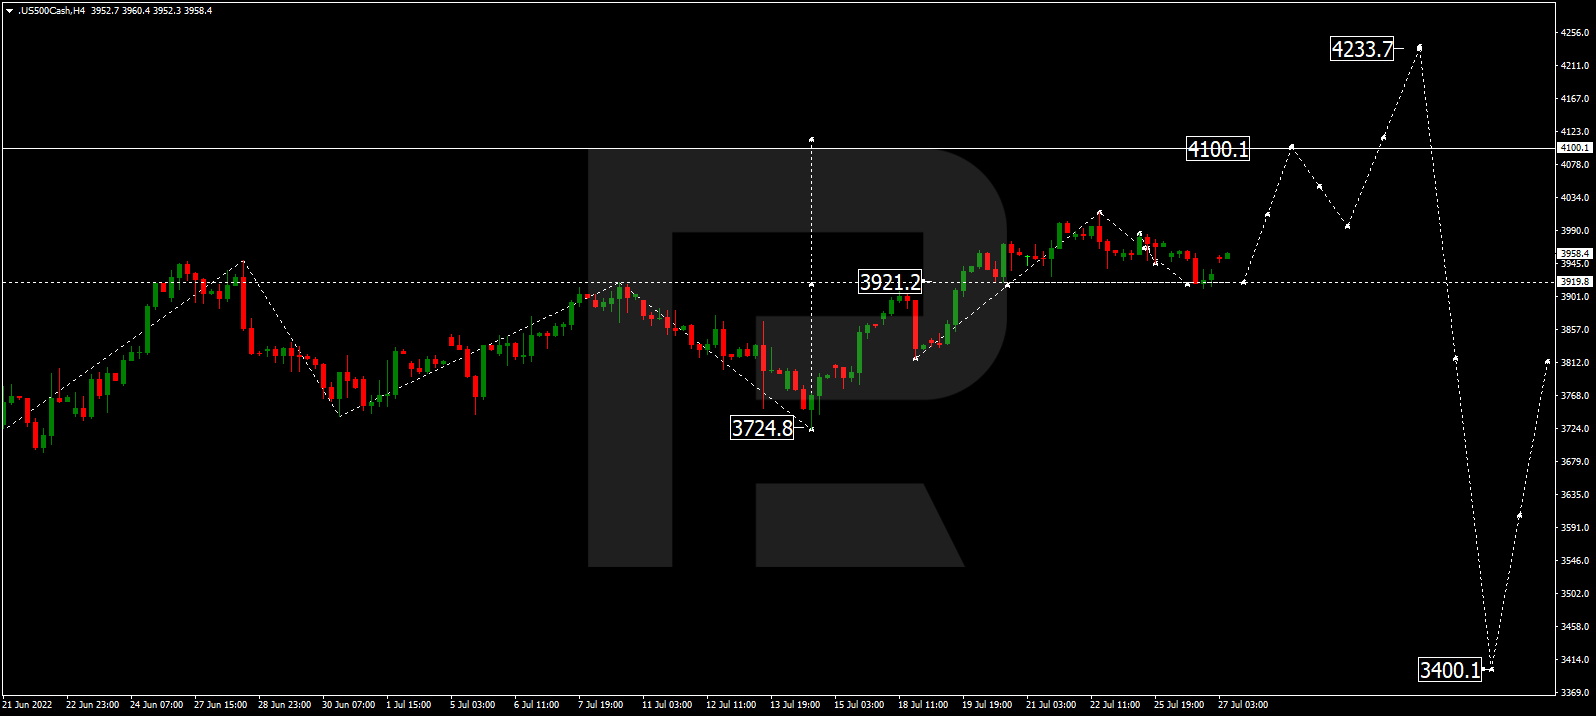Click the 3724.8 low price label

[762, 429]
